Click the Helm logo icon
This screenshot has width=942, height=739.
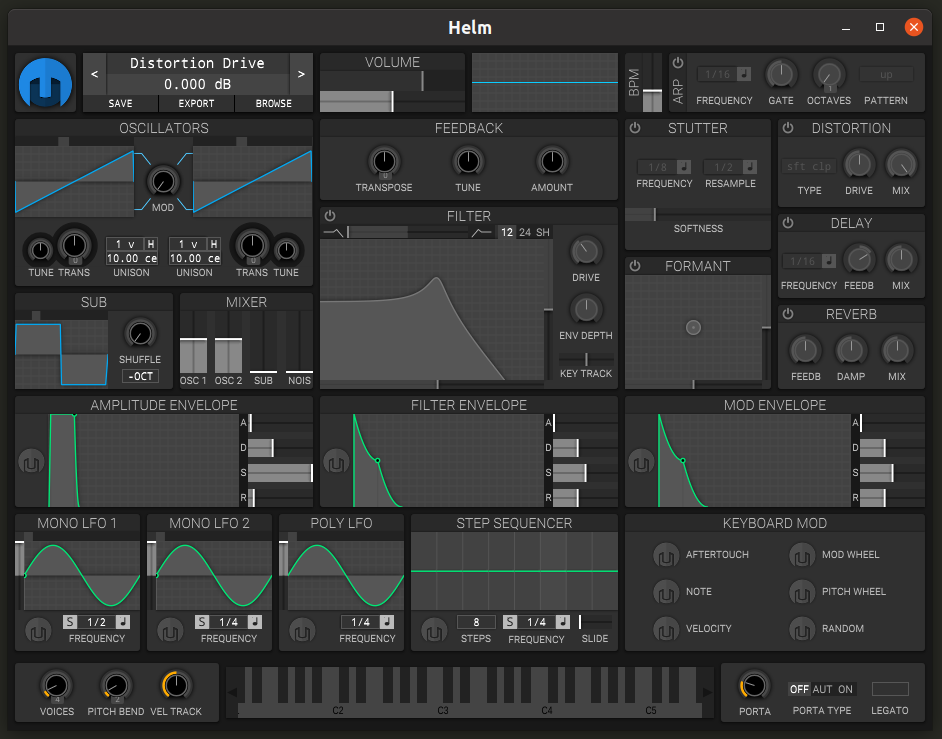[46, 83]
